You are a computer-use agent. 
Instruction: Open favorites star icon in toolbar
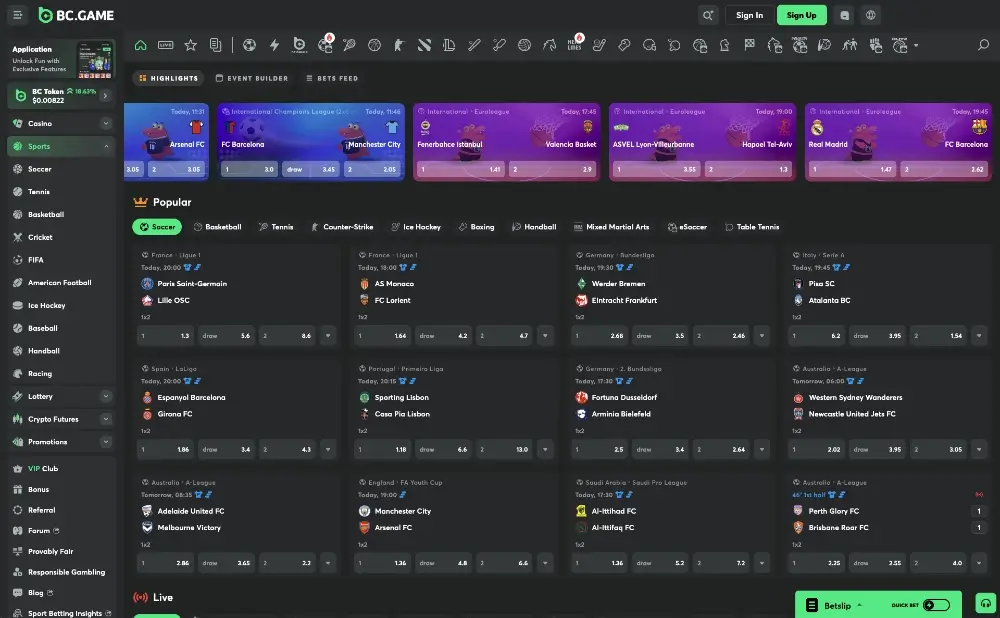(190, 45)
